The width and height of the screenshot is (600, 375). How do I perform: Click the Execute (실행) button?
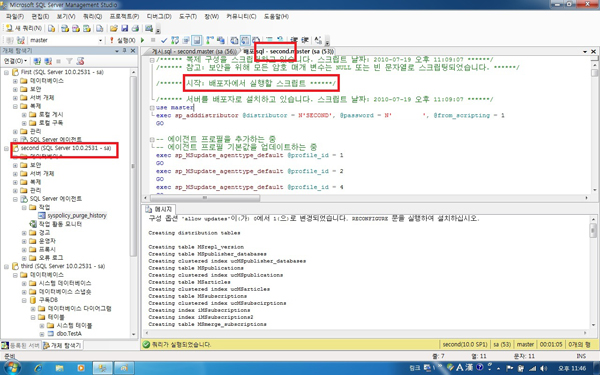pyautogui.click(x=122, y=40)
